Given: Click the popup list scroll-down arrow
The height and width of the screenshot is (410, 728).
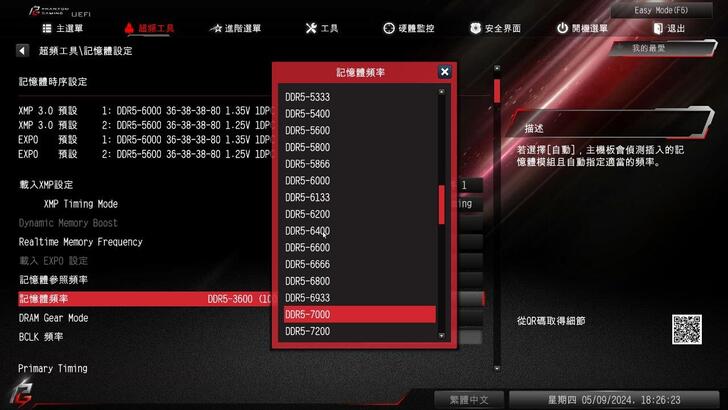Looking at the screenshot, I should (x=442, y=336).
